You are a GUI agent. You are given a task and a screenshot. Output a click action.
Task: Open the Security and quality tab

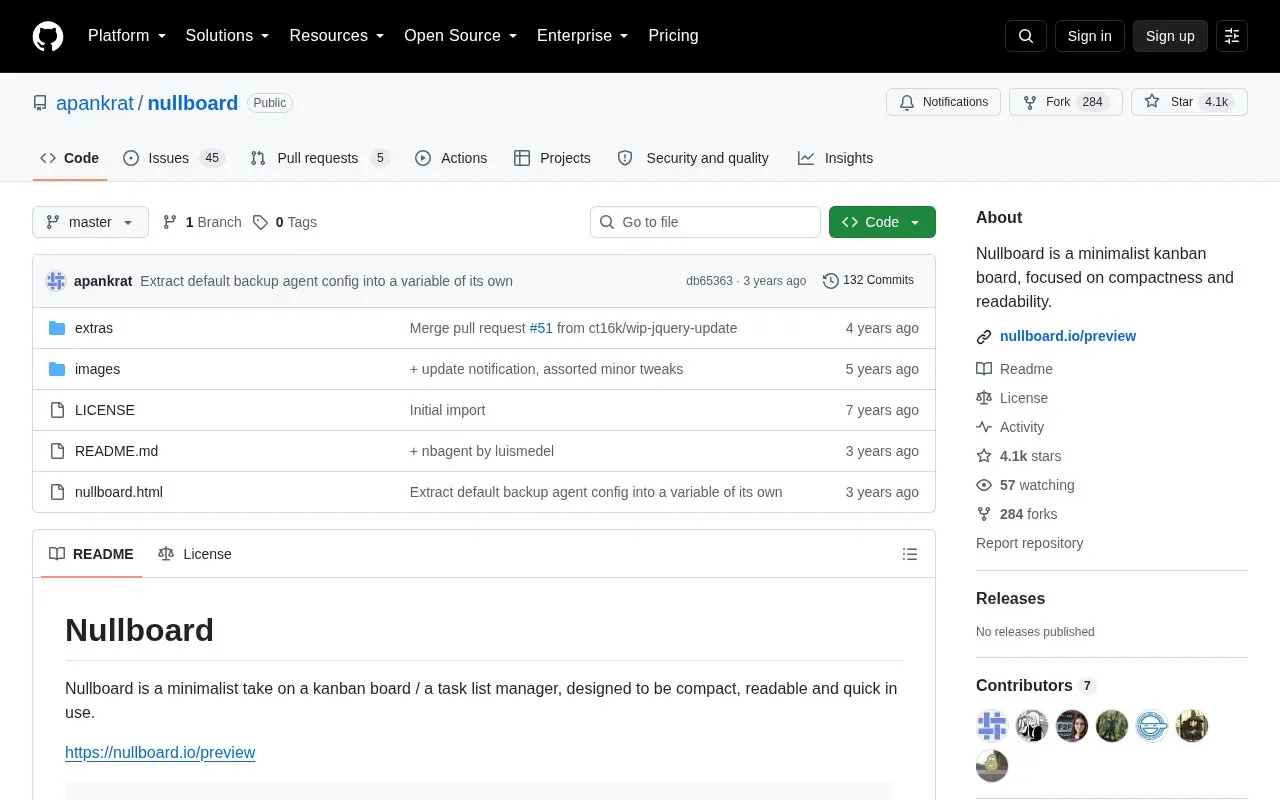pos(693,158)
